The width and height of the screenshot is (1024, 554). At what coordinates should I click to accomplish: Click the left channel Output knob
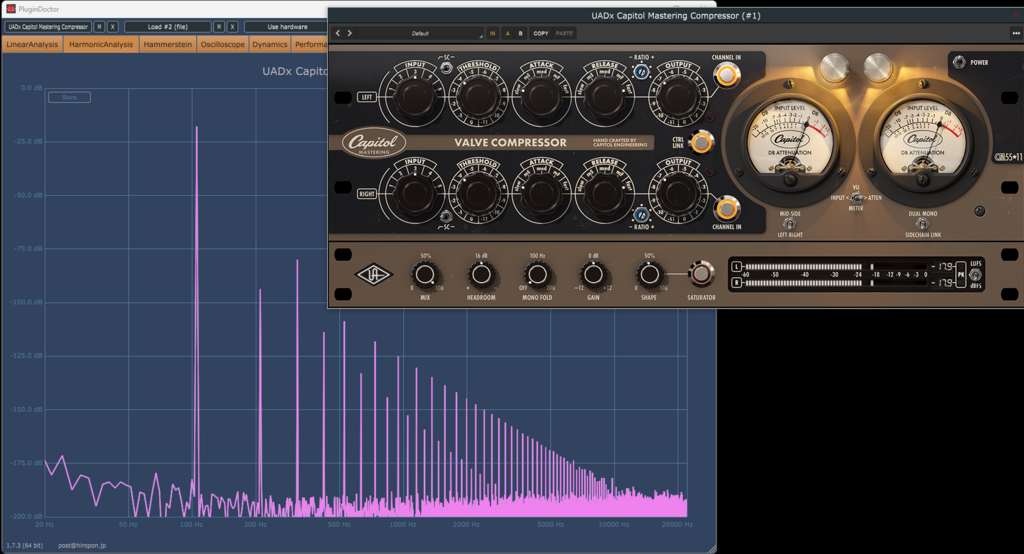click(x=677, y=97)
